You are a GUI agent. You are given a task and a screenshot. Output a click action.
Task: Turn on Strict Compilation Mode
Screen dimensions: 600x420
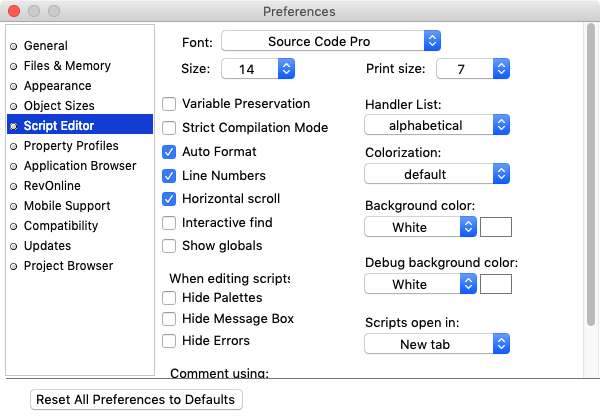tap(170, 128)
